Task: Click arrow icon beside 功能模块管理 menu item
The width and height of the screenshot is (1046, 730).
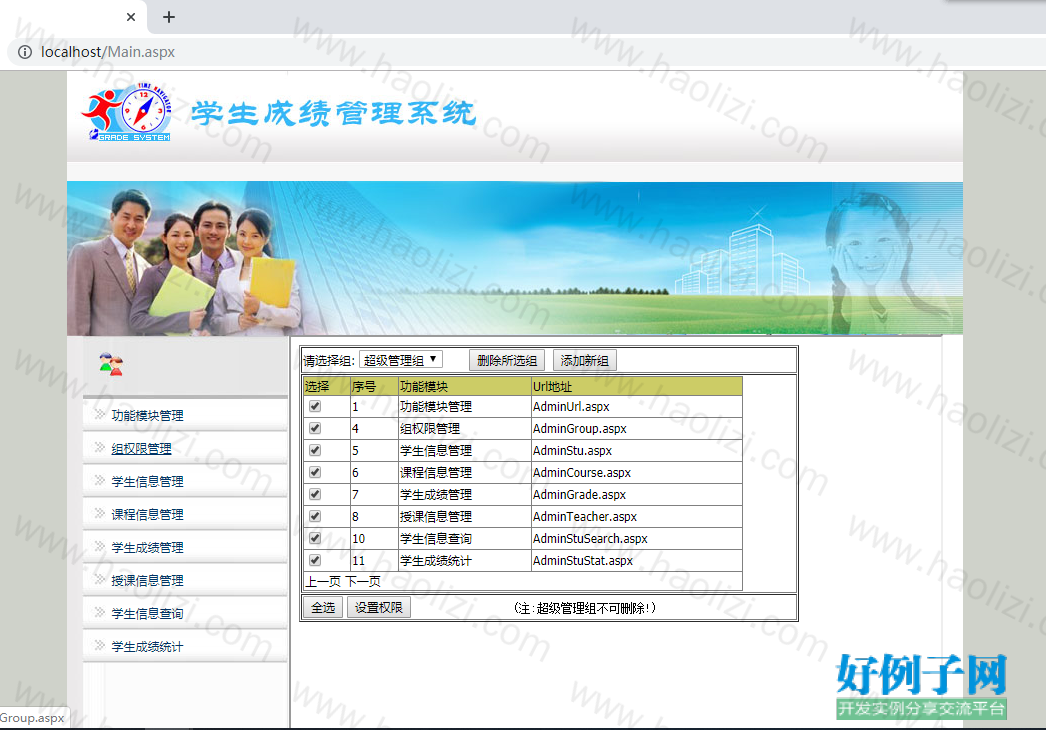Action: (99, 414)
